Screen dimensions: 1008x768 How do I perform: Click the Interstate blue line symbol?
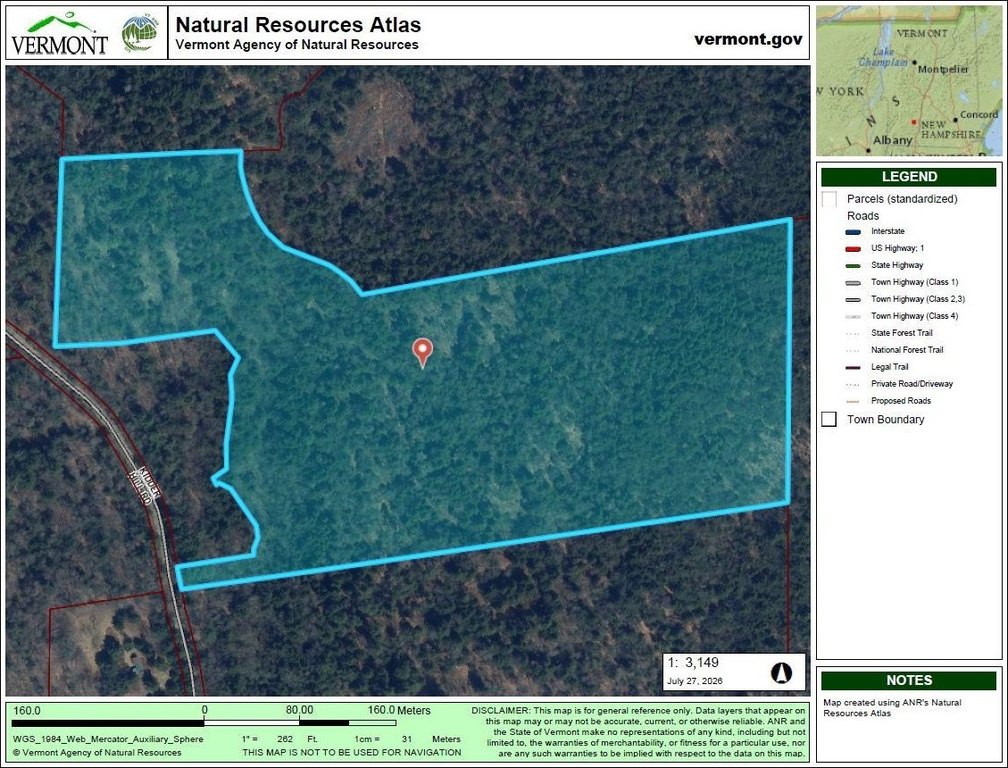click(x=853, y=232)
